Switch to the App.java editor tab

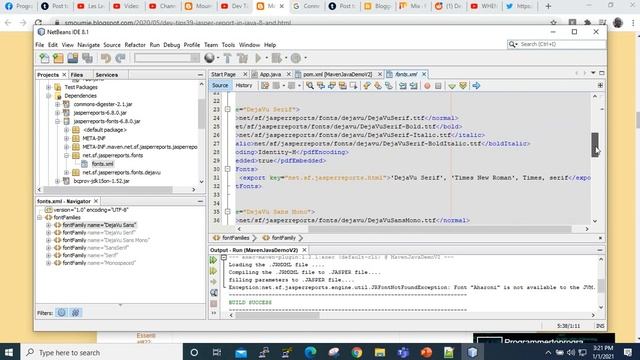270,74
